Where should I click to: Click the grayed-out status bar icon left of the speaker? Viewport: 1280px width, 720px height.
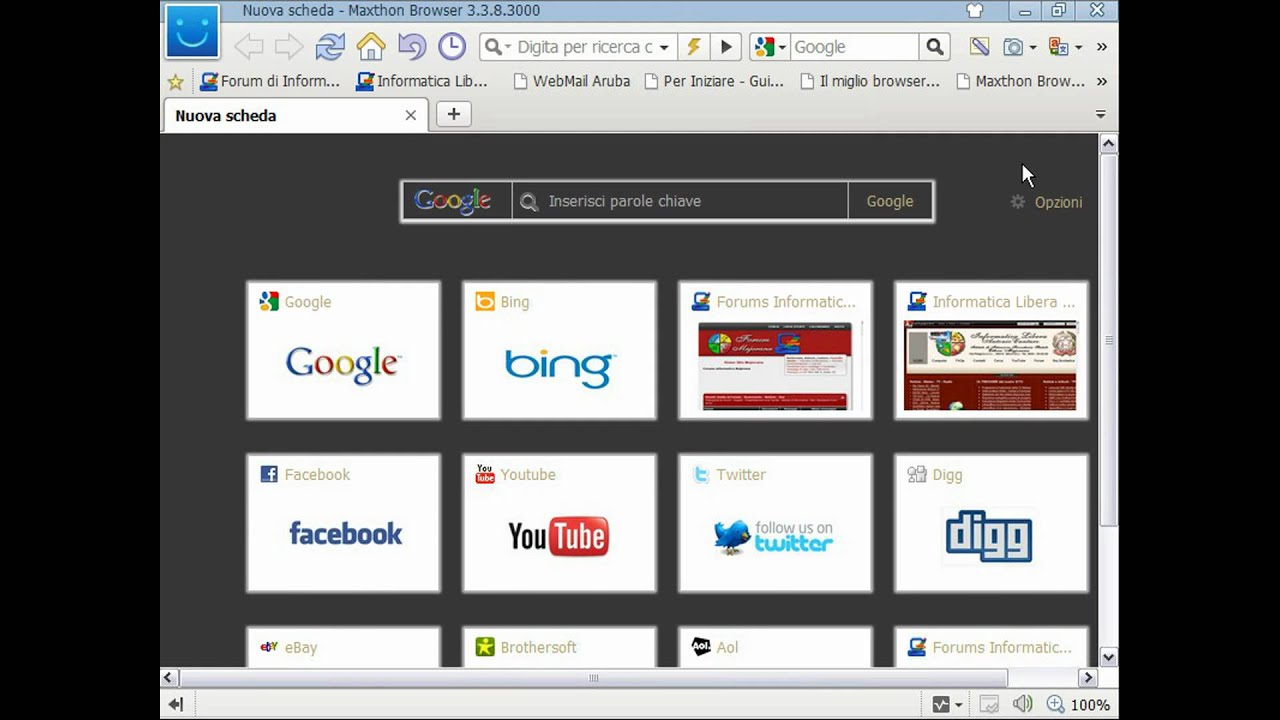(988, 705)
